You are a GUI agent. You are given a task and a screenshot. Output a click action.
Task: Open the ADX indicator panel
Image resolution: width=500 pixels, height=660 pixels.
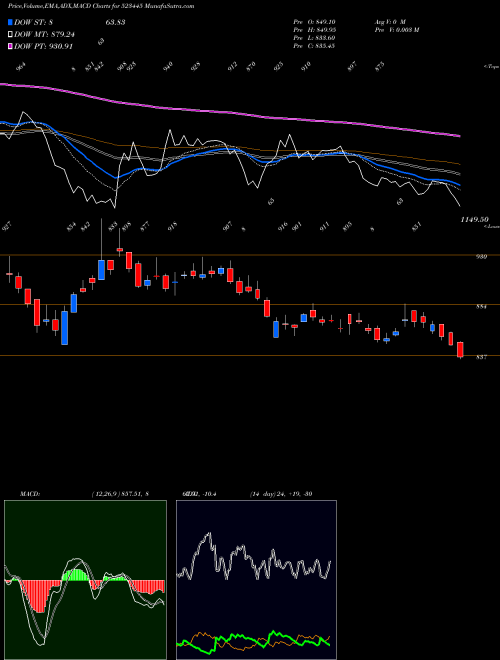(256, 580)
